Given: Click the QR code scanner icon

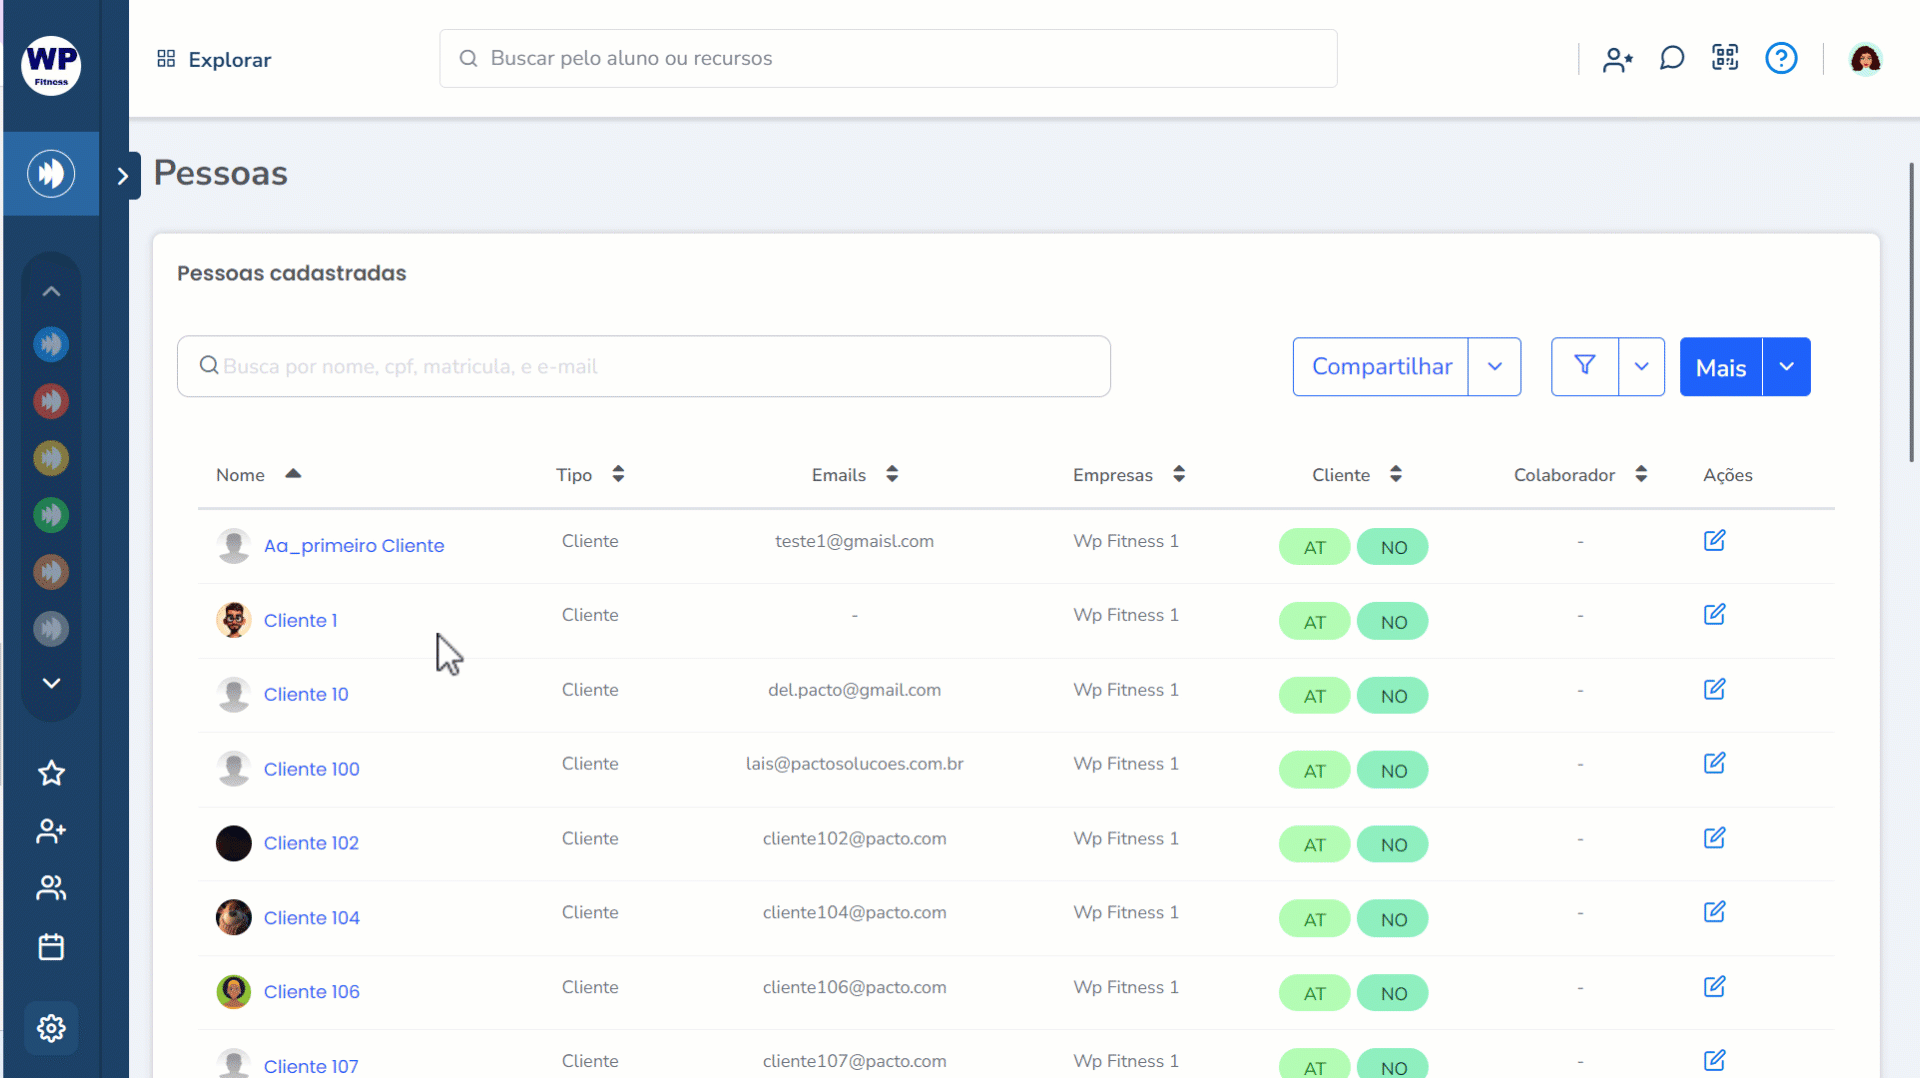Looking at the screenshot, I should [x=1725, y=58].
